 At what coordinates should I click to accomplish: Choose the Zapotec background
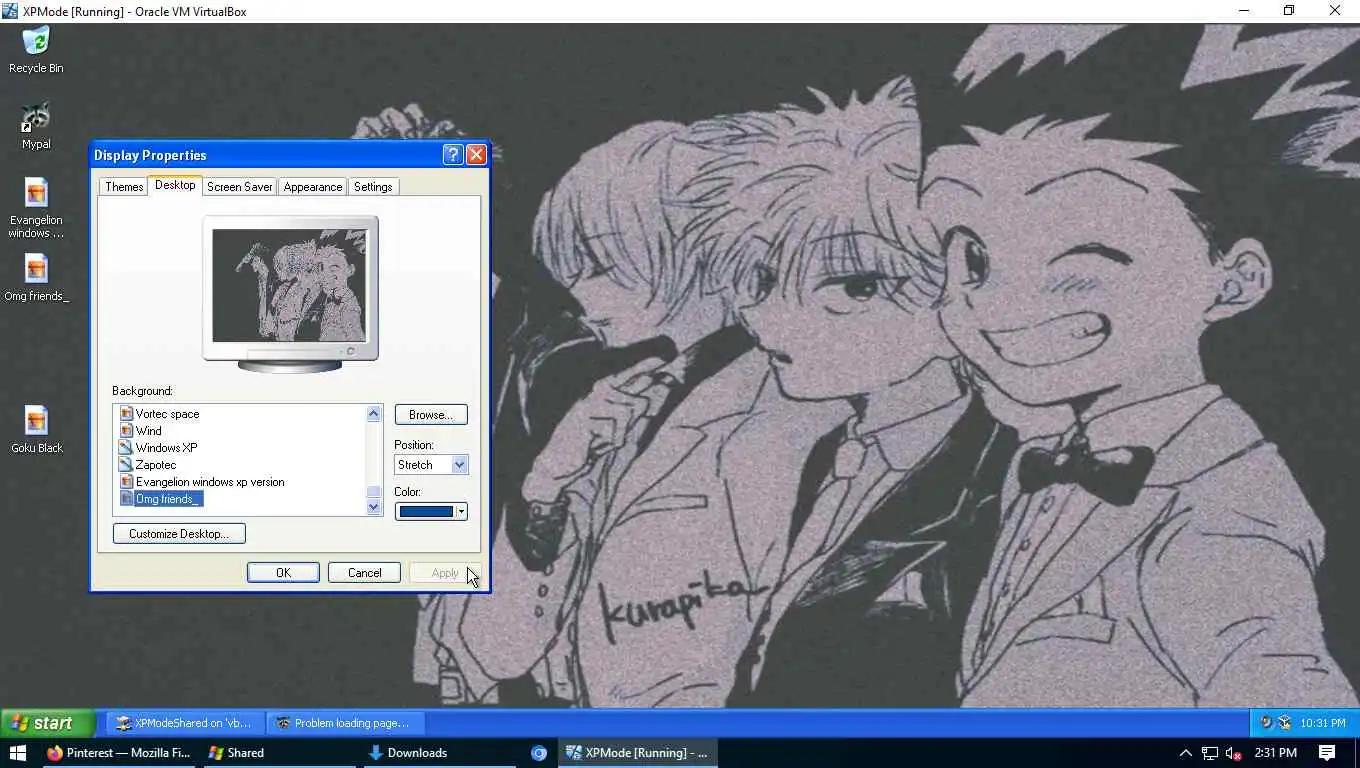[155, 465]
